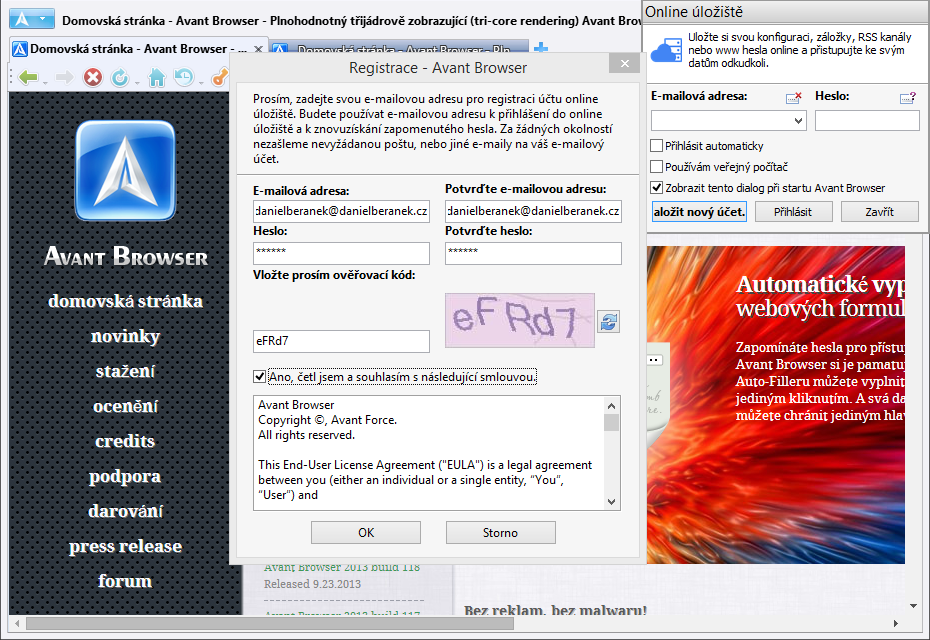Enable Přihlásit automaticky checkbox
This screenshot has height=640, width=930.
[657, 145]
